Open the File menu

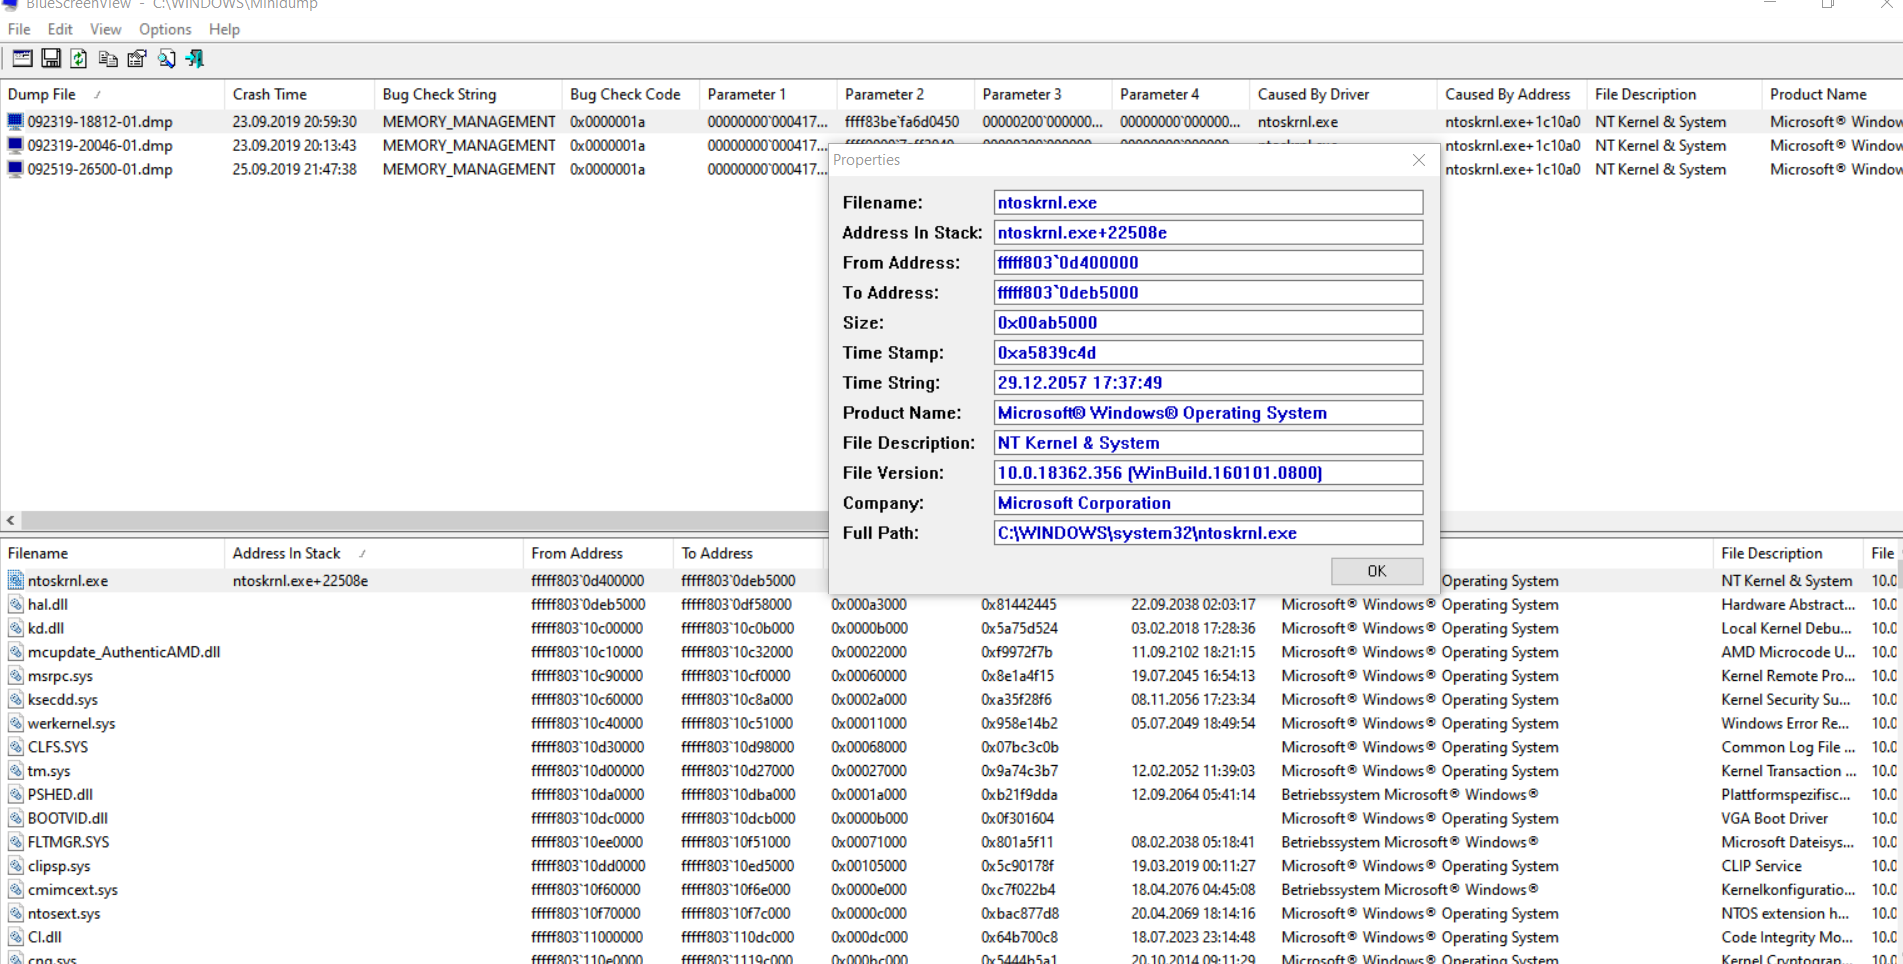[x=19, y=29]
